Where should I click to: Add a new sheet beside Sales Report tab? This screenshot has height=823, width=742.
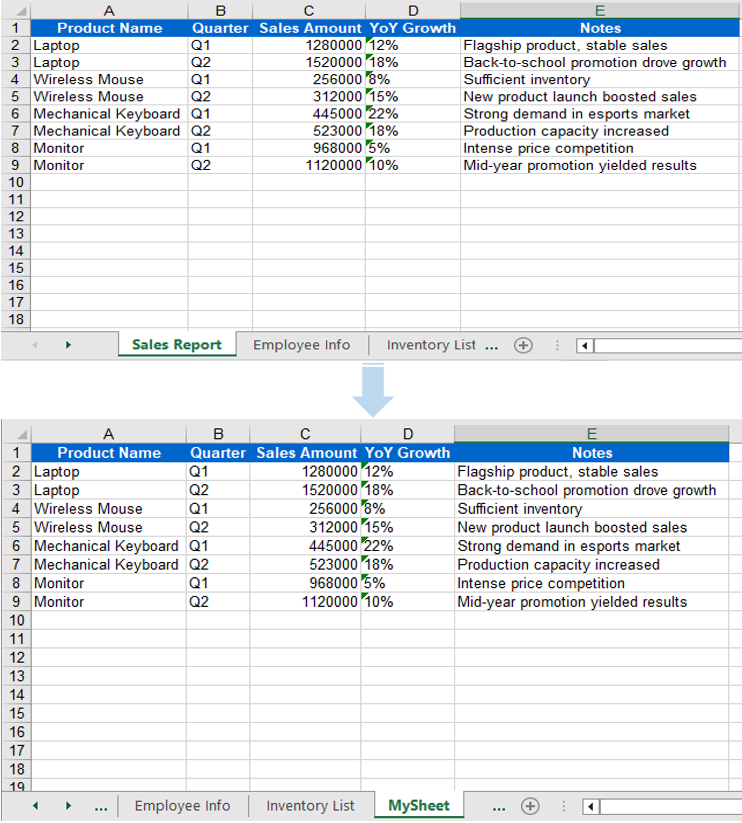tap(523, 345)
